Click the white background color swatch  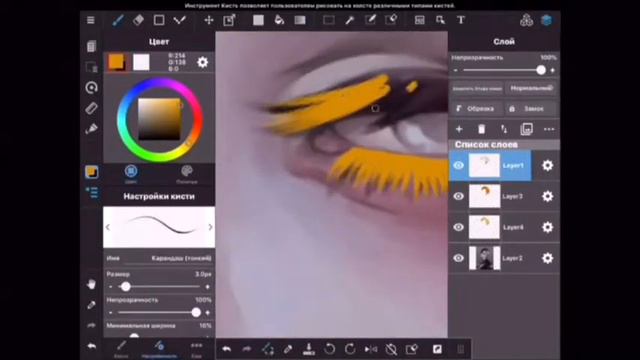click(x=141, y=62)
